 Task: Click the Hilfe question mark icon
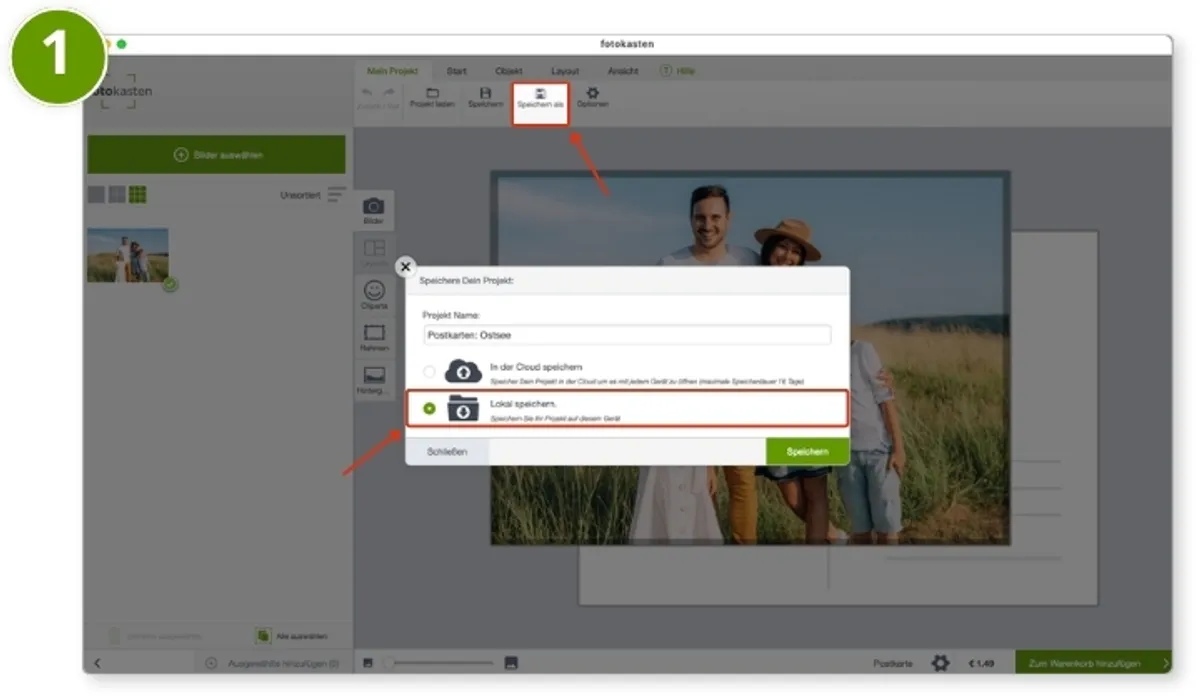pos(666,71)
